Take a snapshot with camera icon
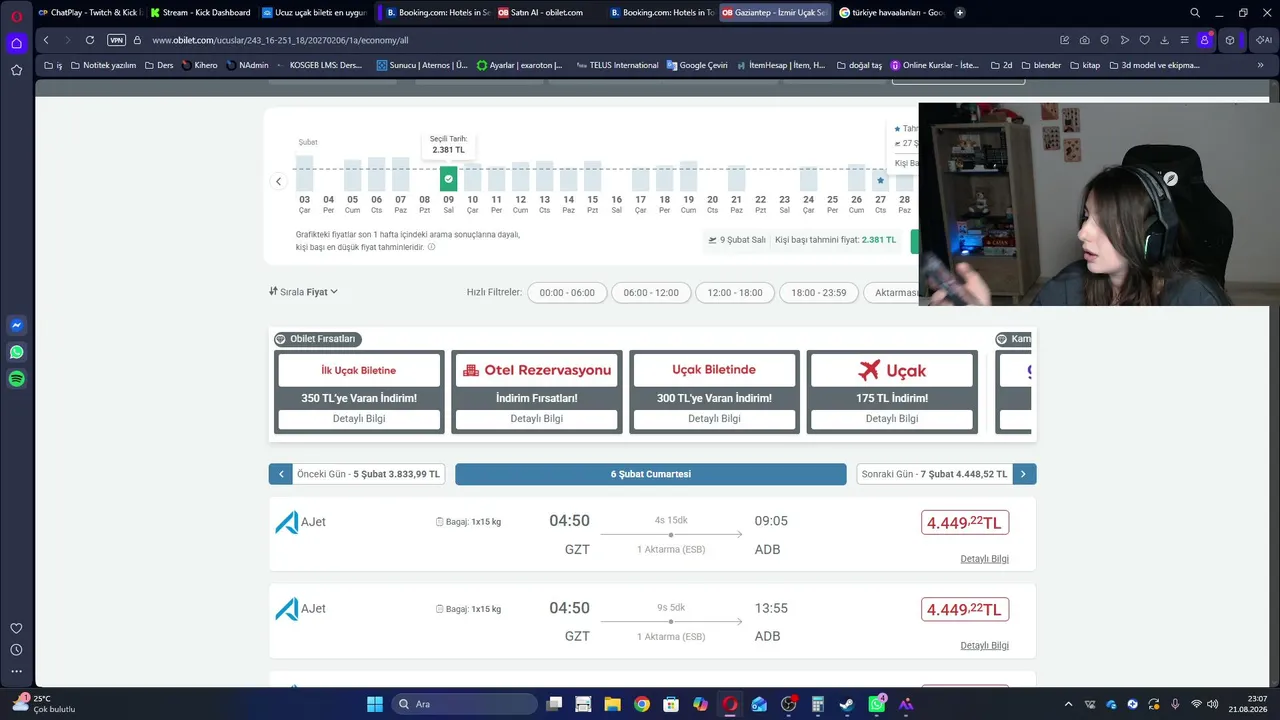Viewport: 1280px width, 720px height. click(1085, 40)
